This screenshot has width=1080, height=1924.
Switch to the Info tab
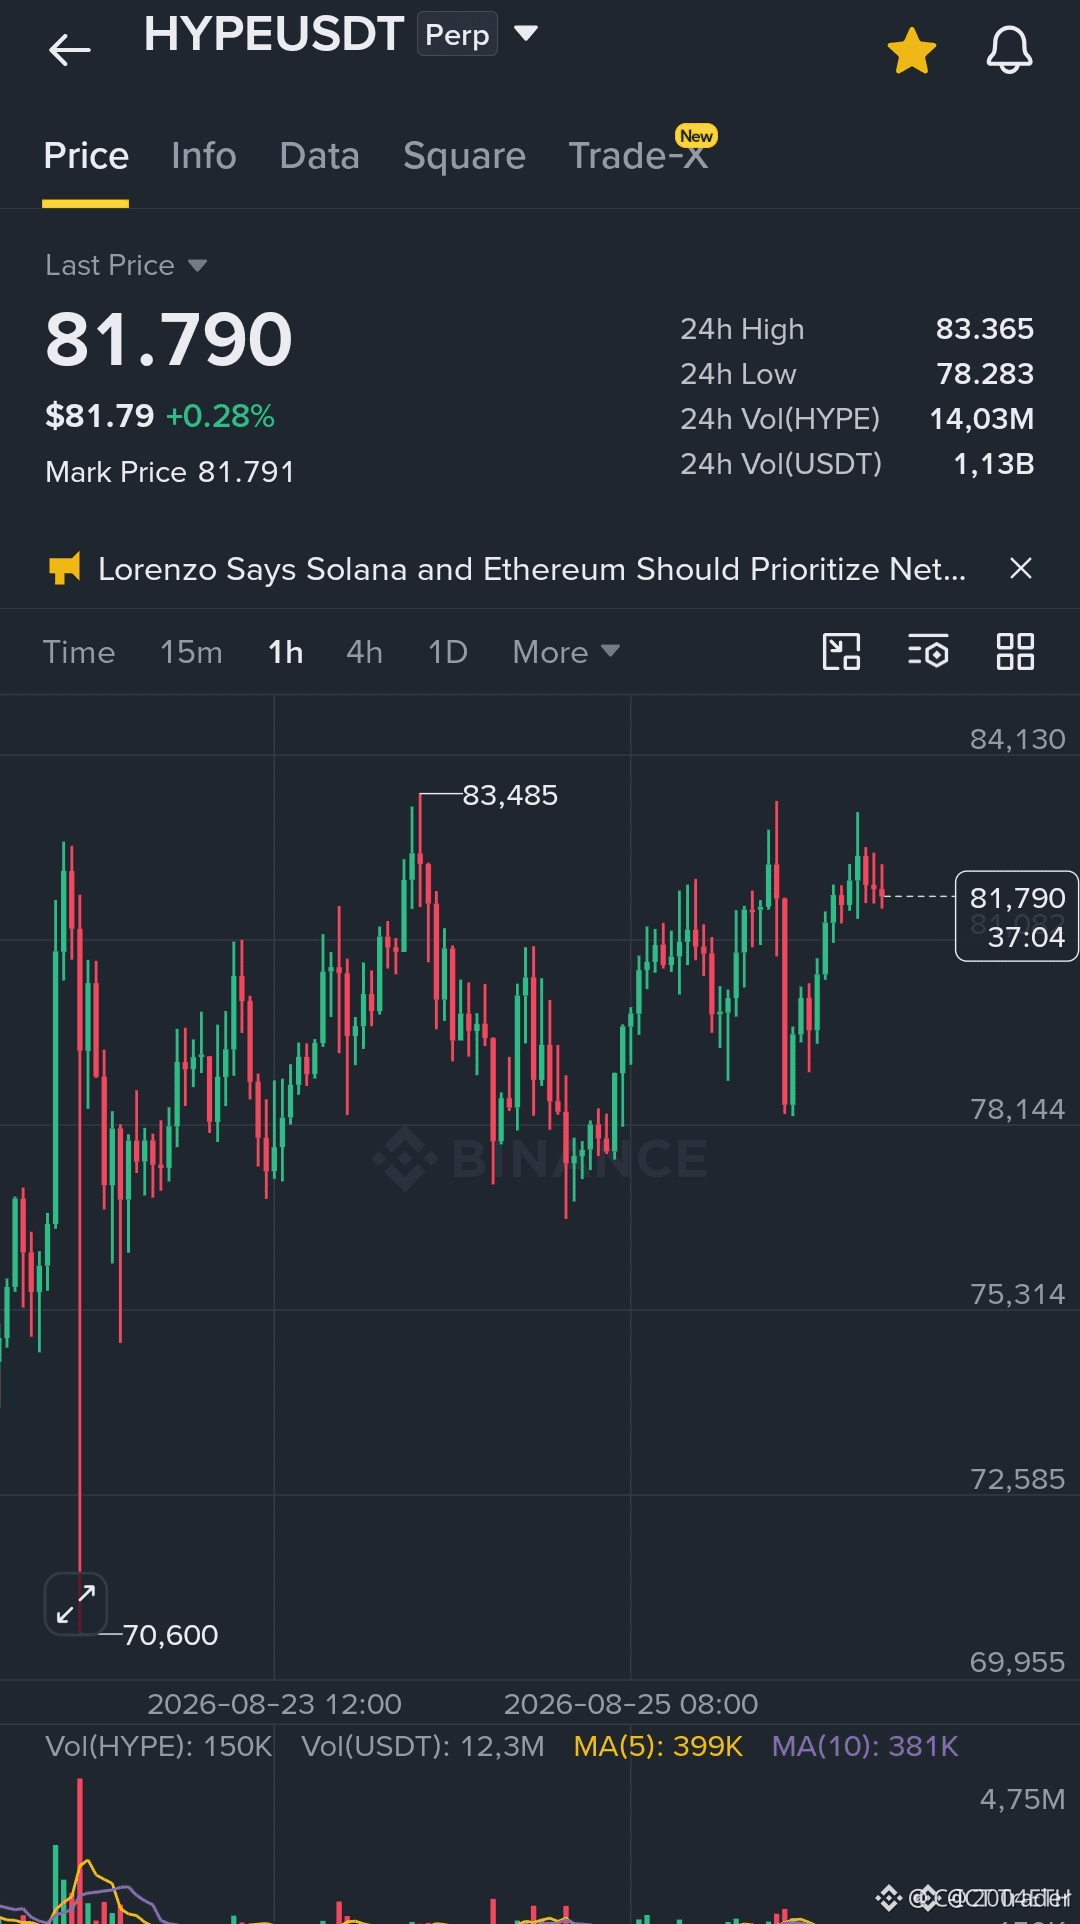pos(204,156)
